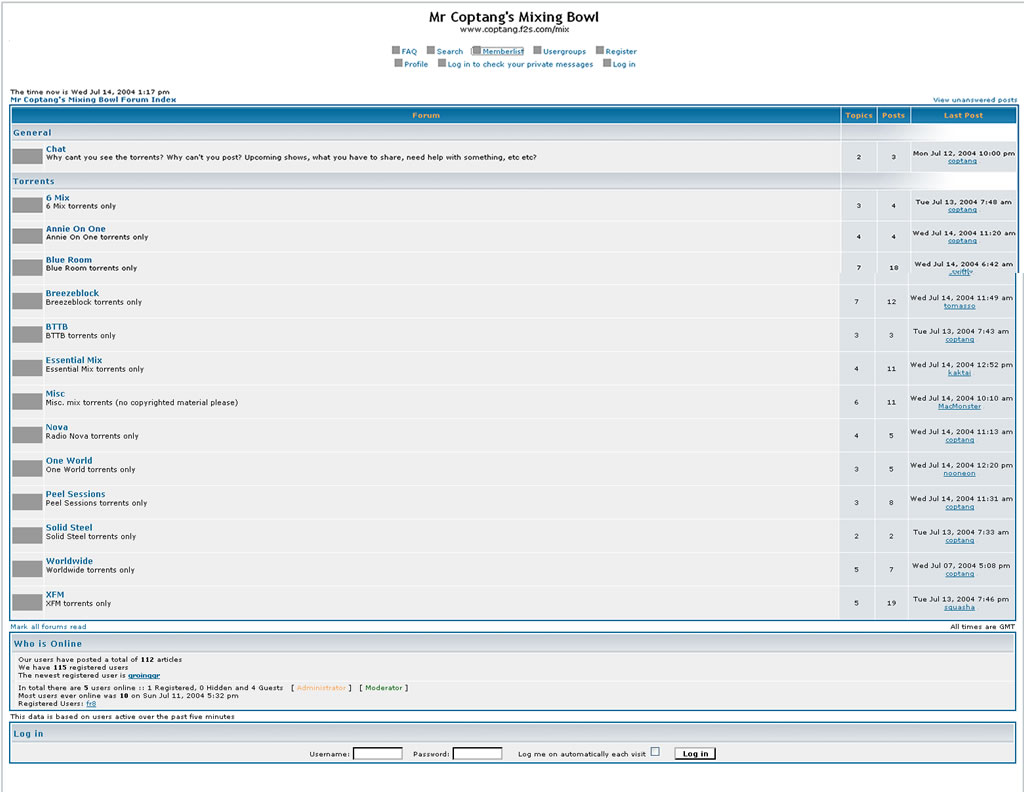
Task: Click the folder icon beside Chat forum
Action: (x=27, y=156)
